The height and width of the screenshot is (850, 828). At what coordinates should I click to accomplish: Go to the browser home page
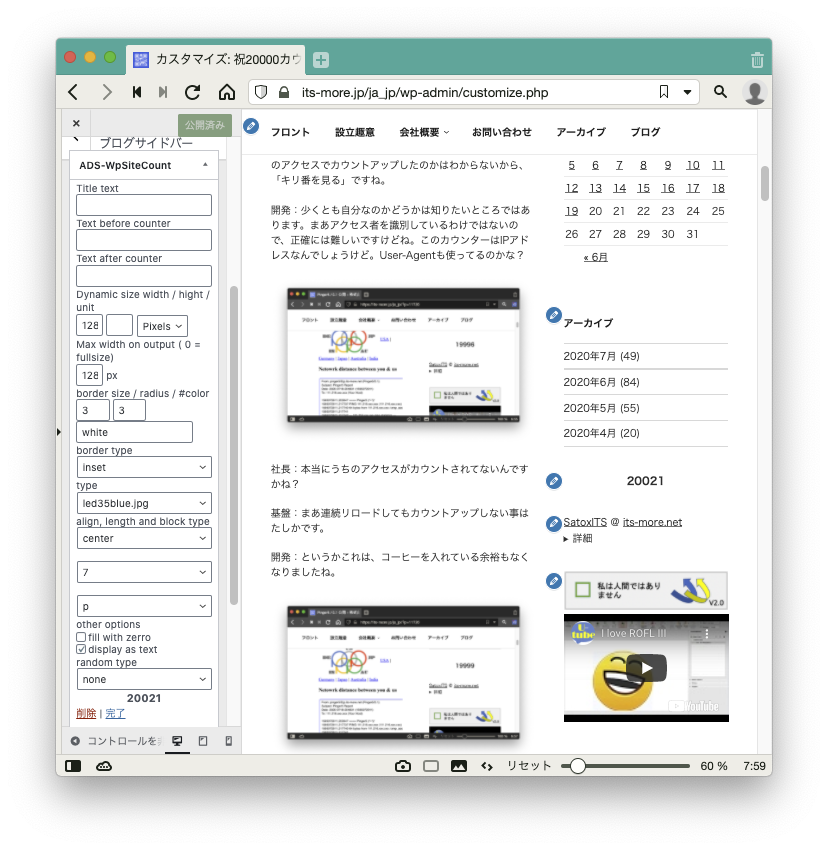(x=227, y=92)
